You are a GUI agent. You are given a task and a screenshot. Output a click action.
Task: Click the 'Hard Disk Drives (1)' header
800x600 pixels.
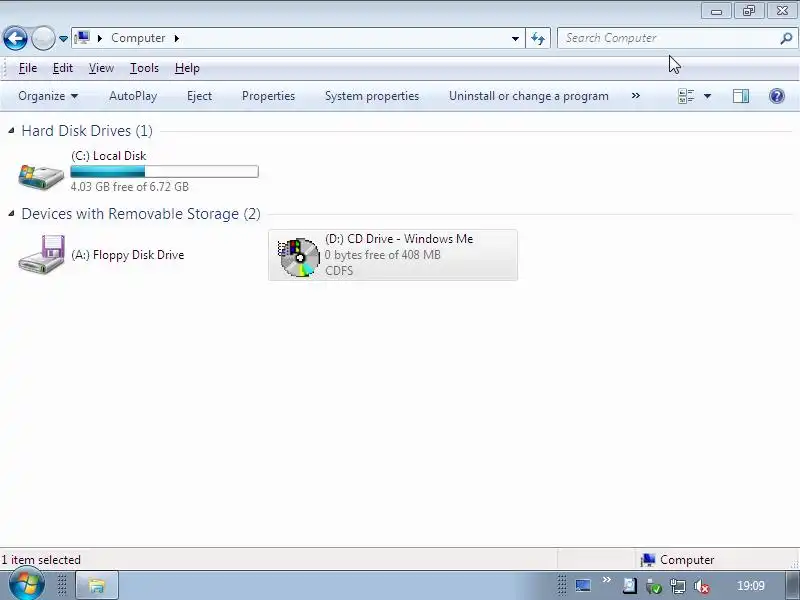coord(87,131)
